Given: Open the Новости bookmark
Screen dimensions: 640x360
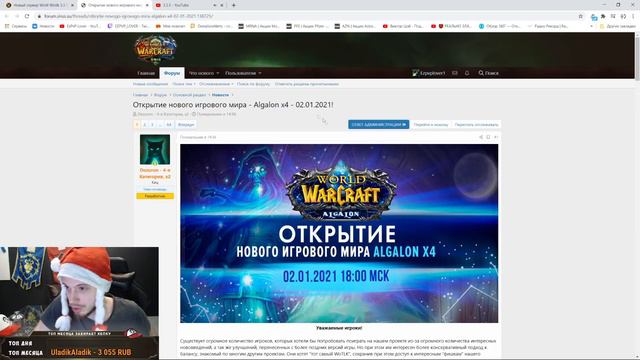Looking at the screenshot, I should pos(43,26).
